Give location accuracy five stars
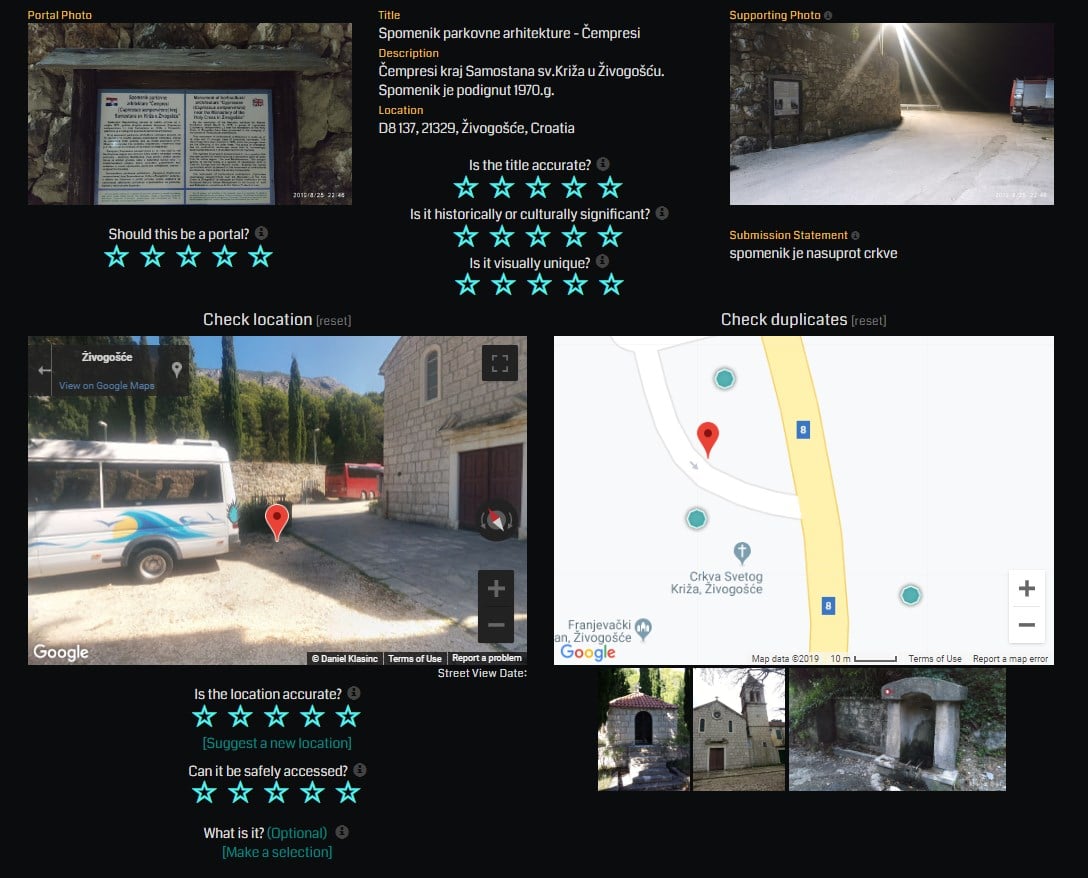This screenshot has width=1088, height=878. (x=348, y=716)
